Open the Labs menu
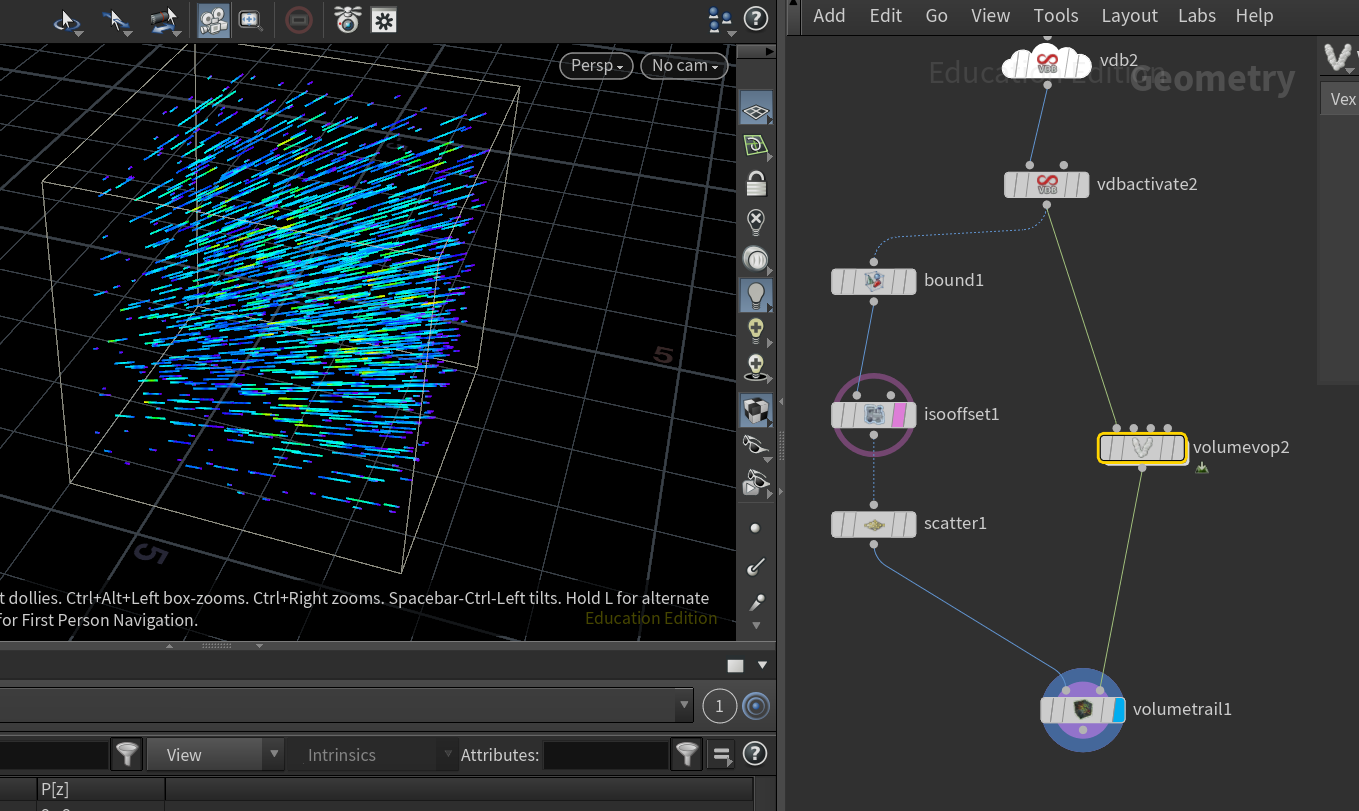Image resolution: width=1359 pixels, height=811 pixels. (x=1196, y=15)
